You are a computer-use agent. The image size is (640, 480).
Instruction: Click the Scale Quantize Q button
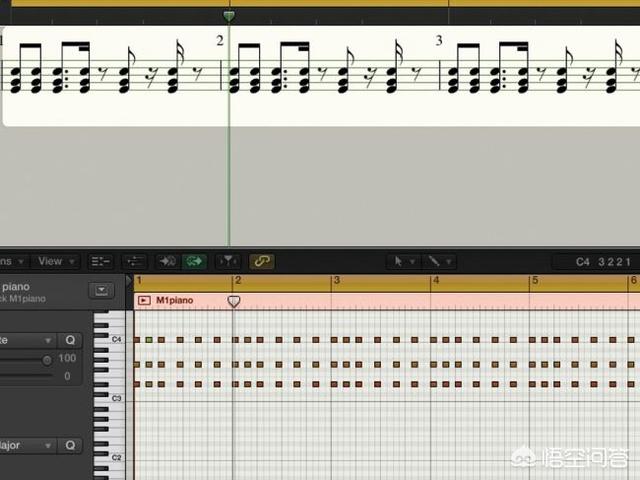(70, 445)
